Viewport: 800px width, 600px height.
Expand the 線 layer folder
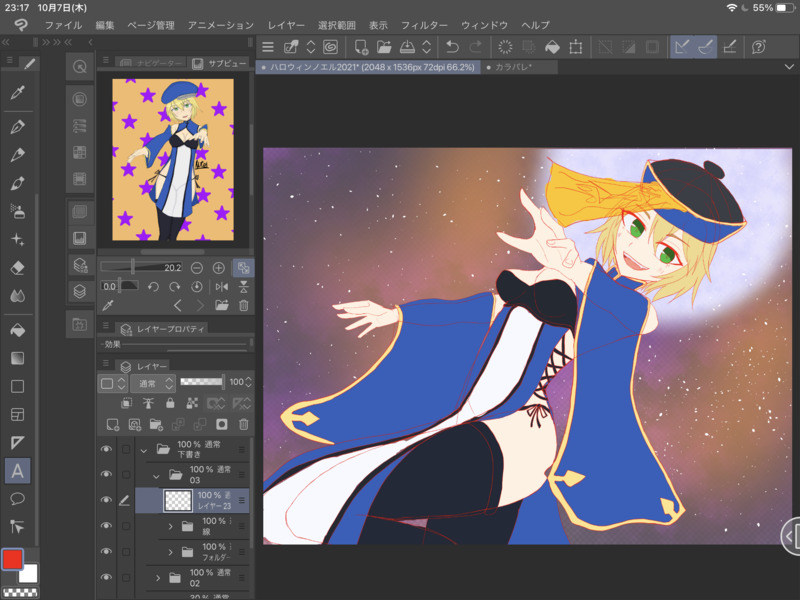tap(170, 526)
